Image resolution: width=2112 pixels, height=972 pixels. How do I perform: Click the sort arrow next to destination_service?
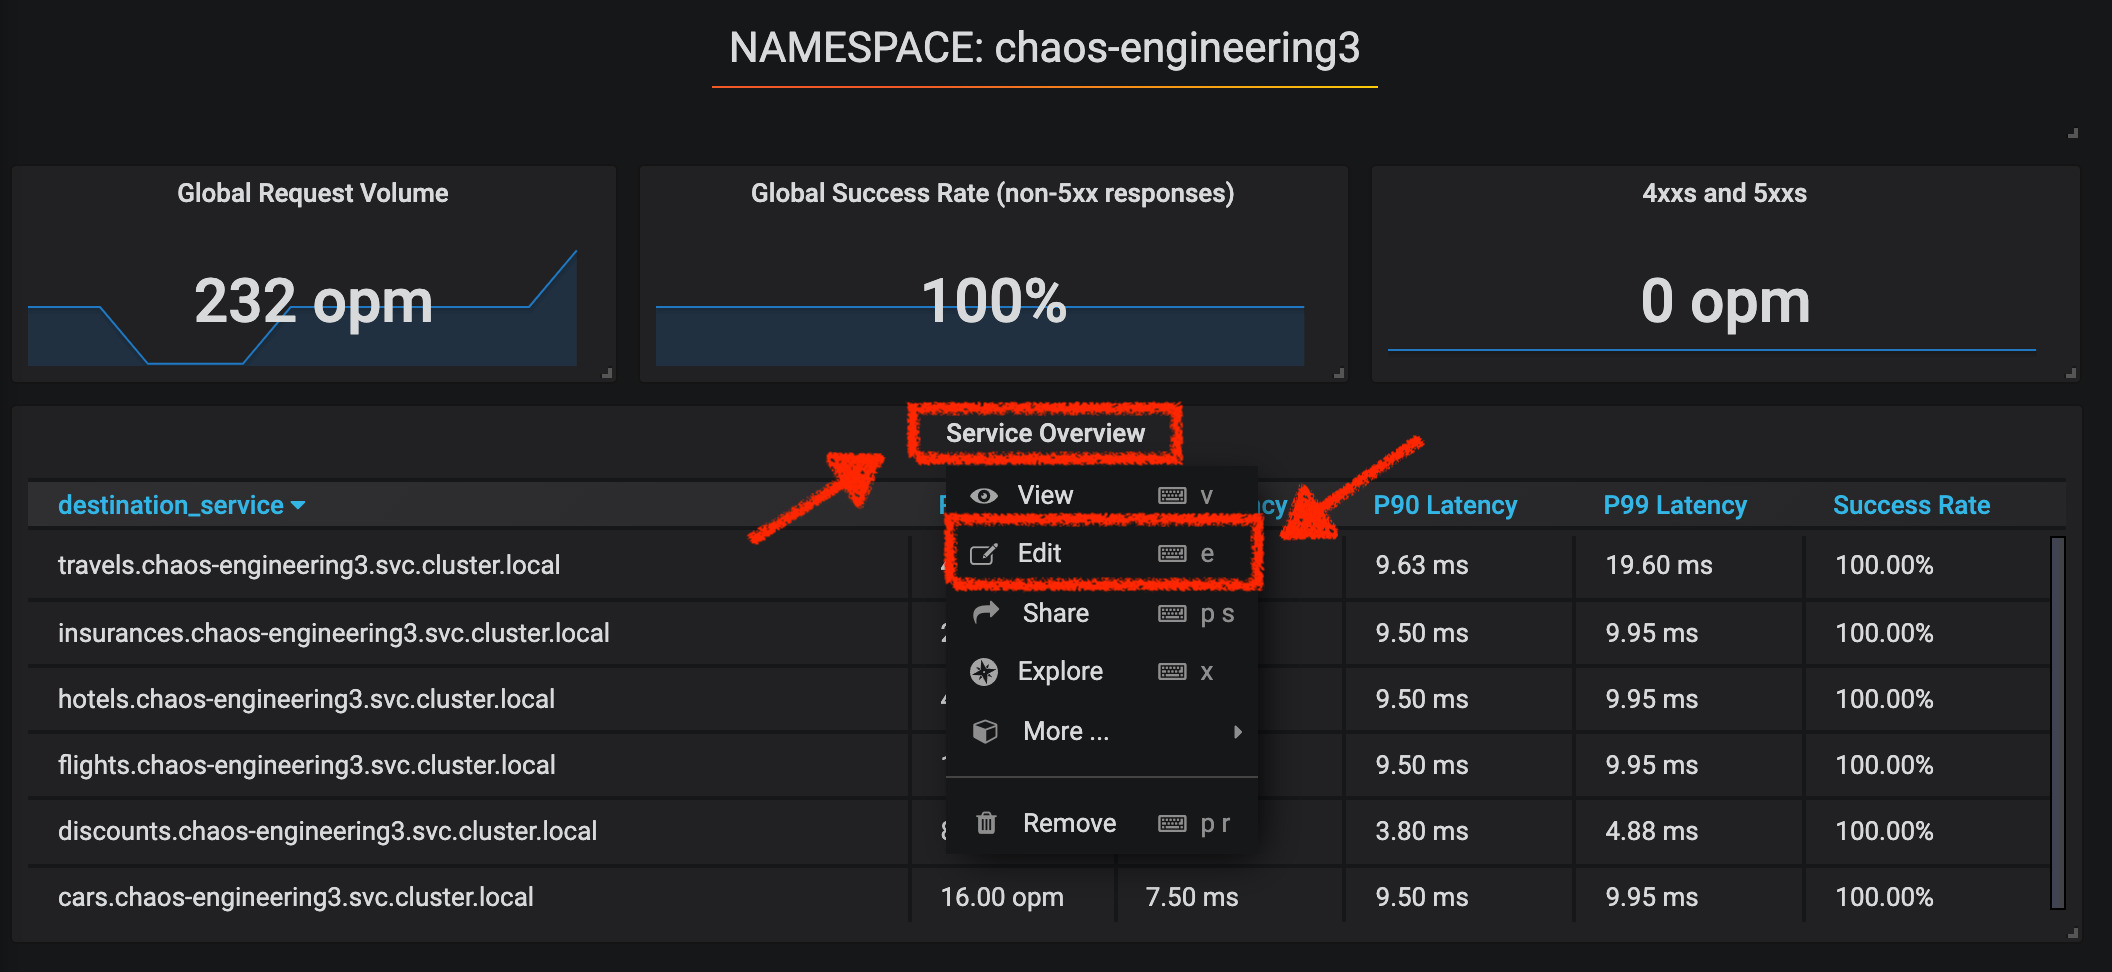[298, 506]
